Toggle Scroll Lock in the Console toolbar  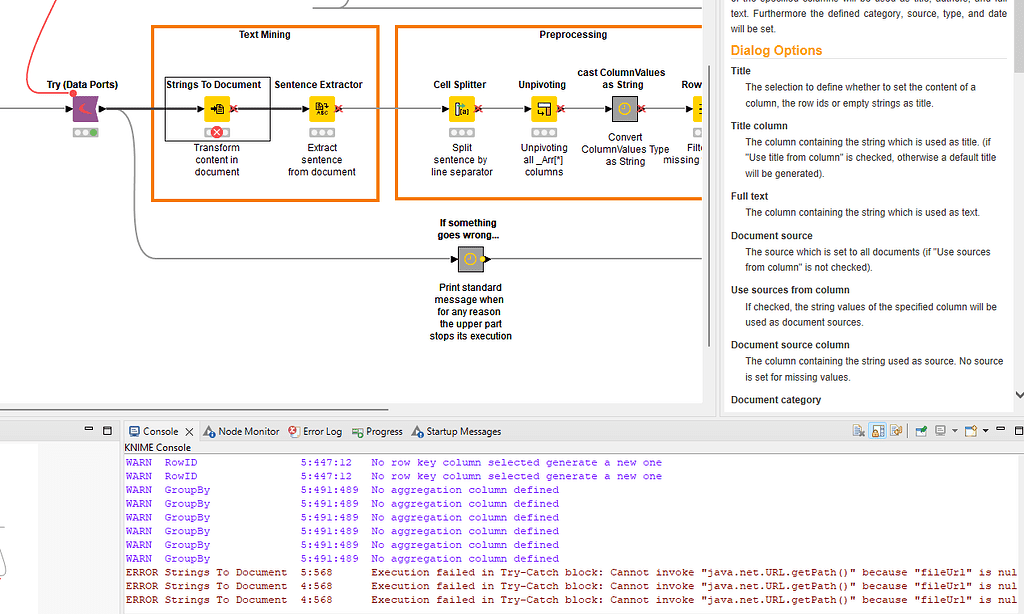pos(877,429)
